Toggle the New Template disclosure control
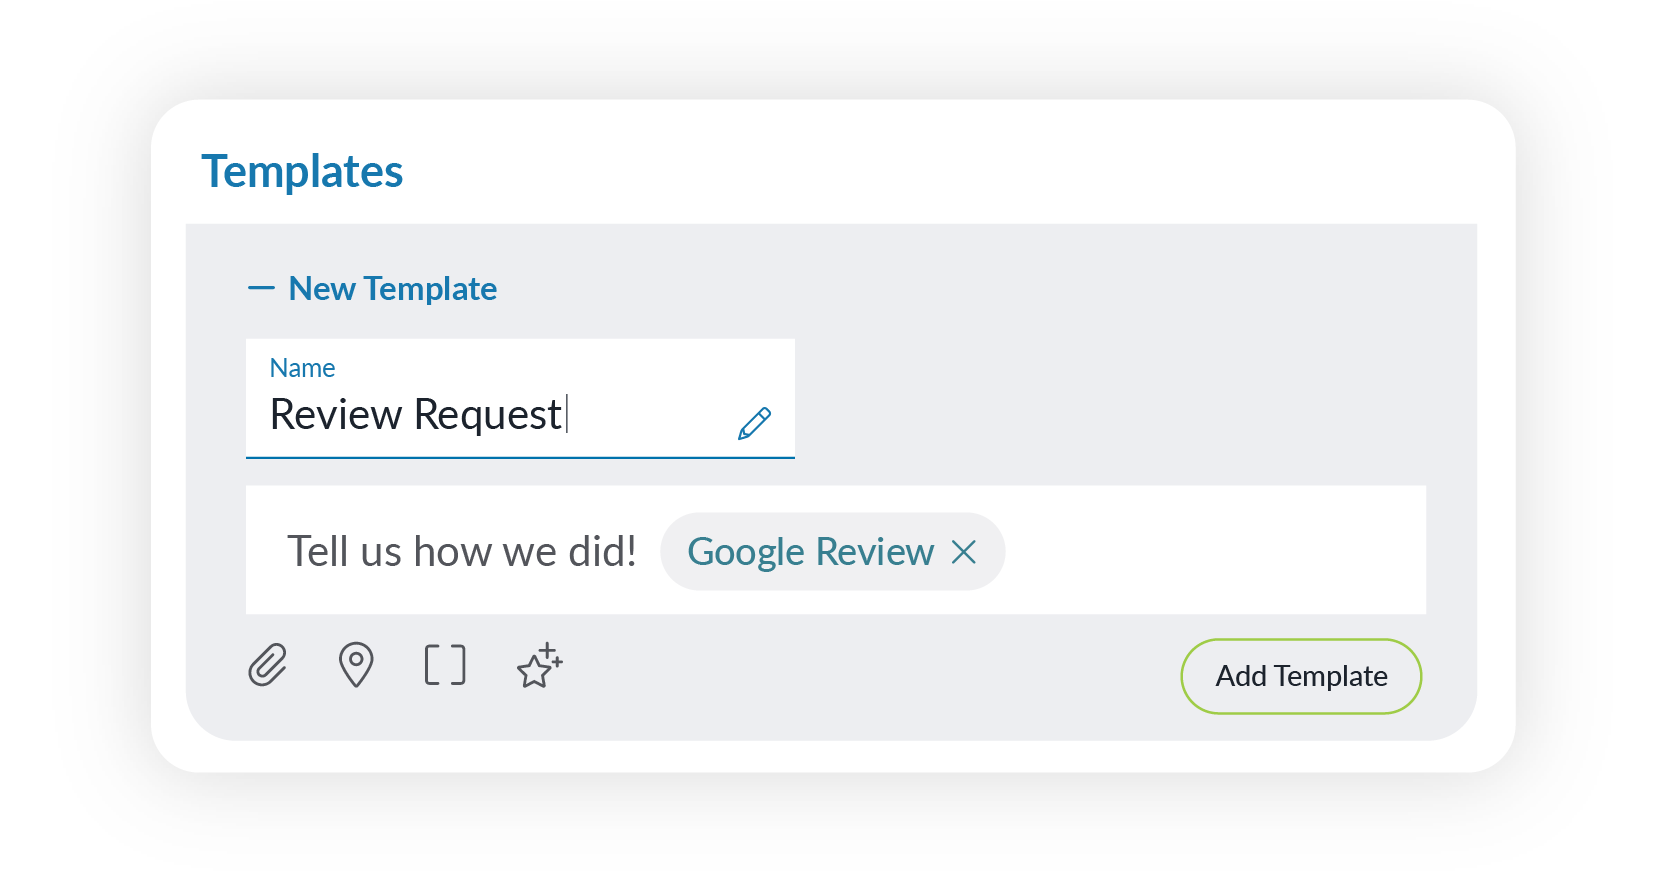 tap(262, 288)
